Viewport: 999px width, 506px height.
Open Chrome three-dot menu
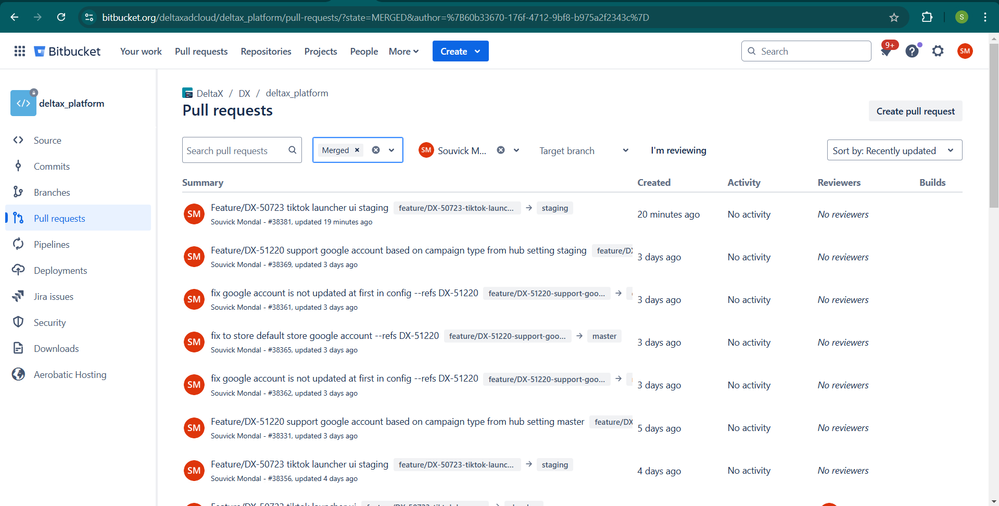(x=985, y=17)
